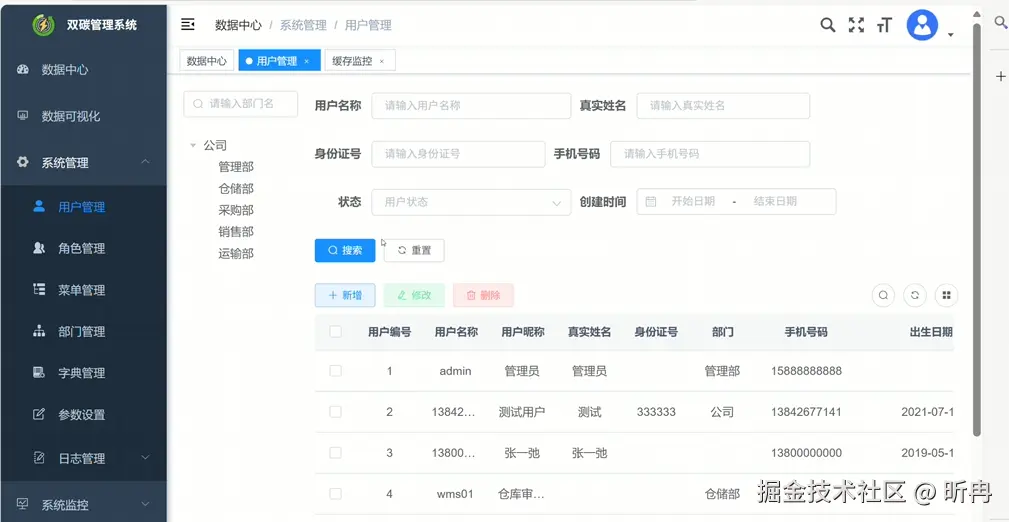Click the vertical page scrollbar

977,230
